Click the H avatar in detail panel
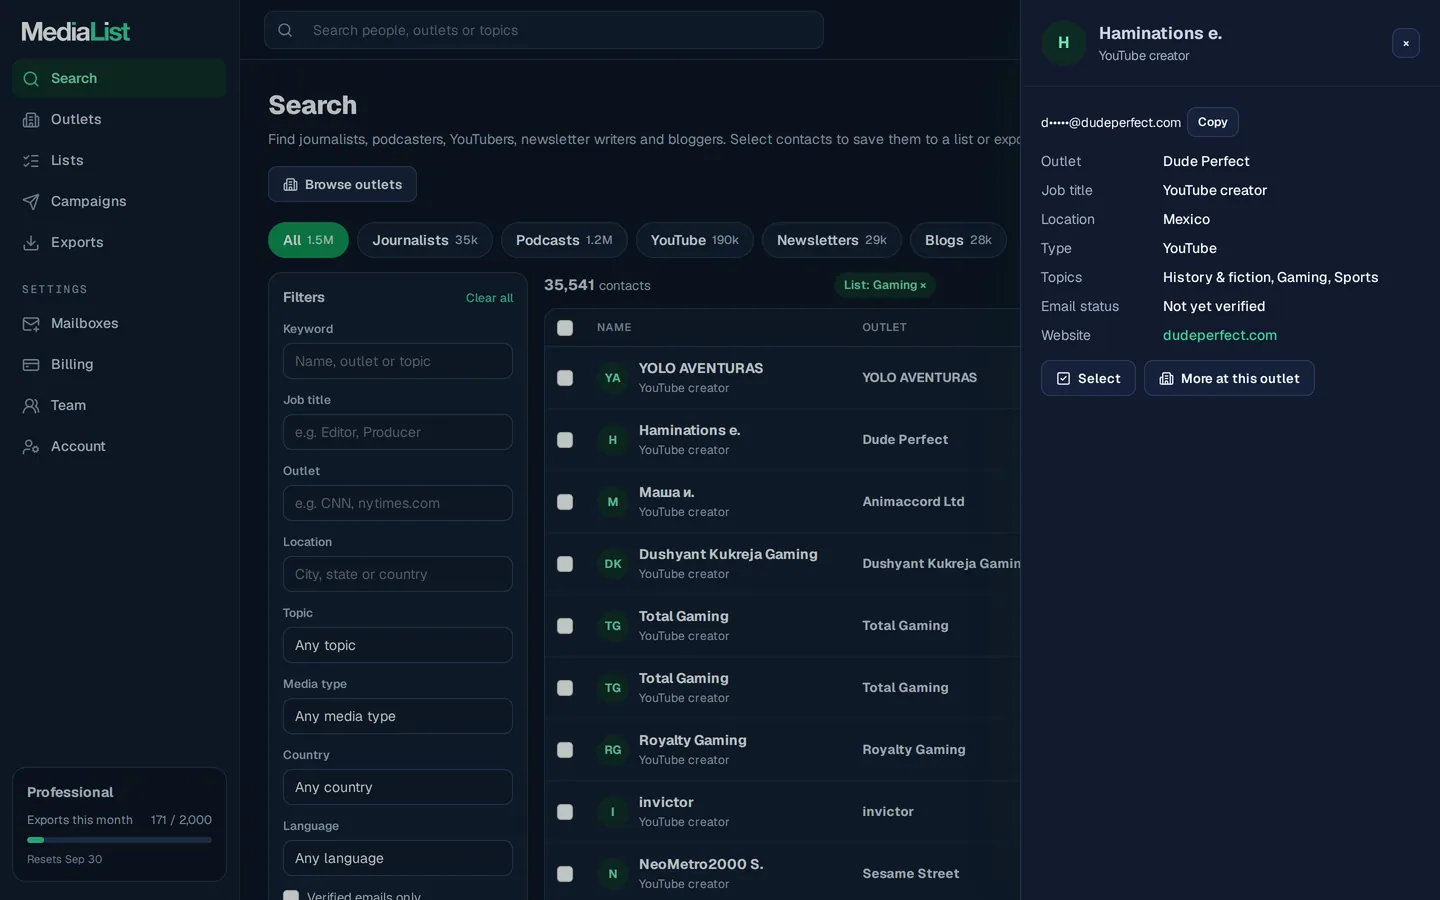The width and height of the screenshot is (1440, 900). click(1064, 43)
